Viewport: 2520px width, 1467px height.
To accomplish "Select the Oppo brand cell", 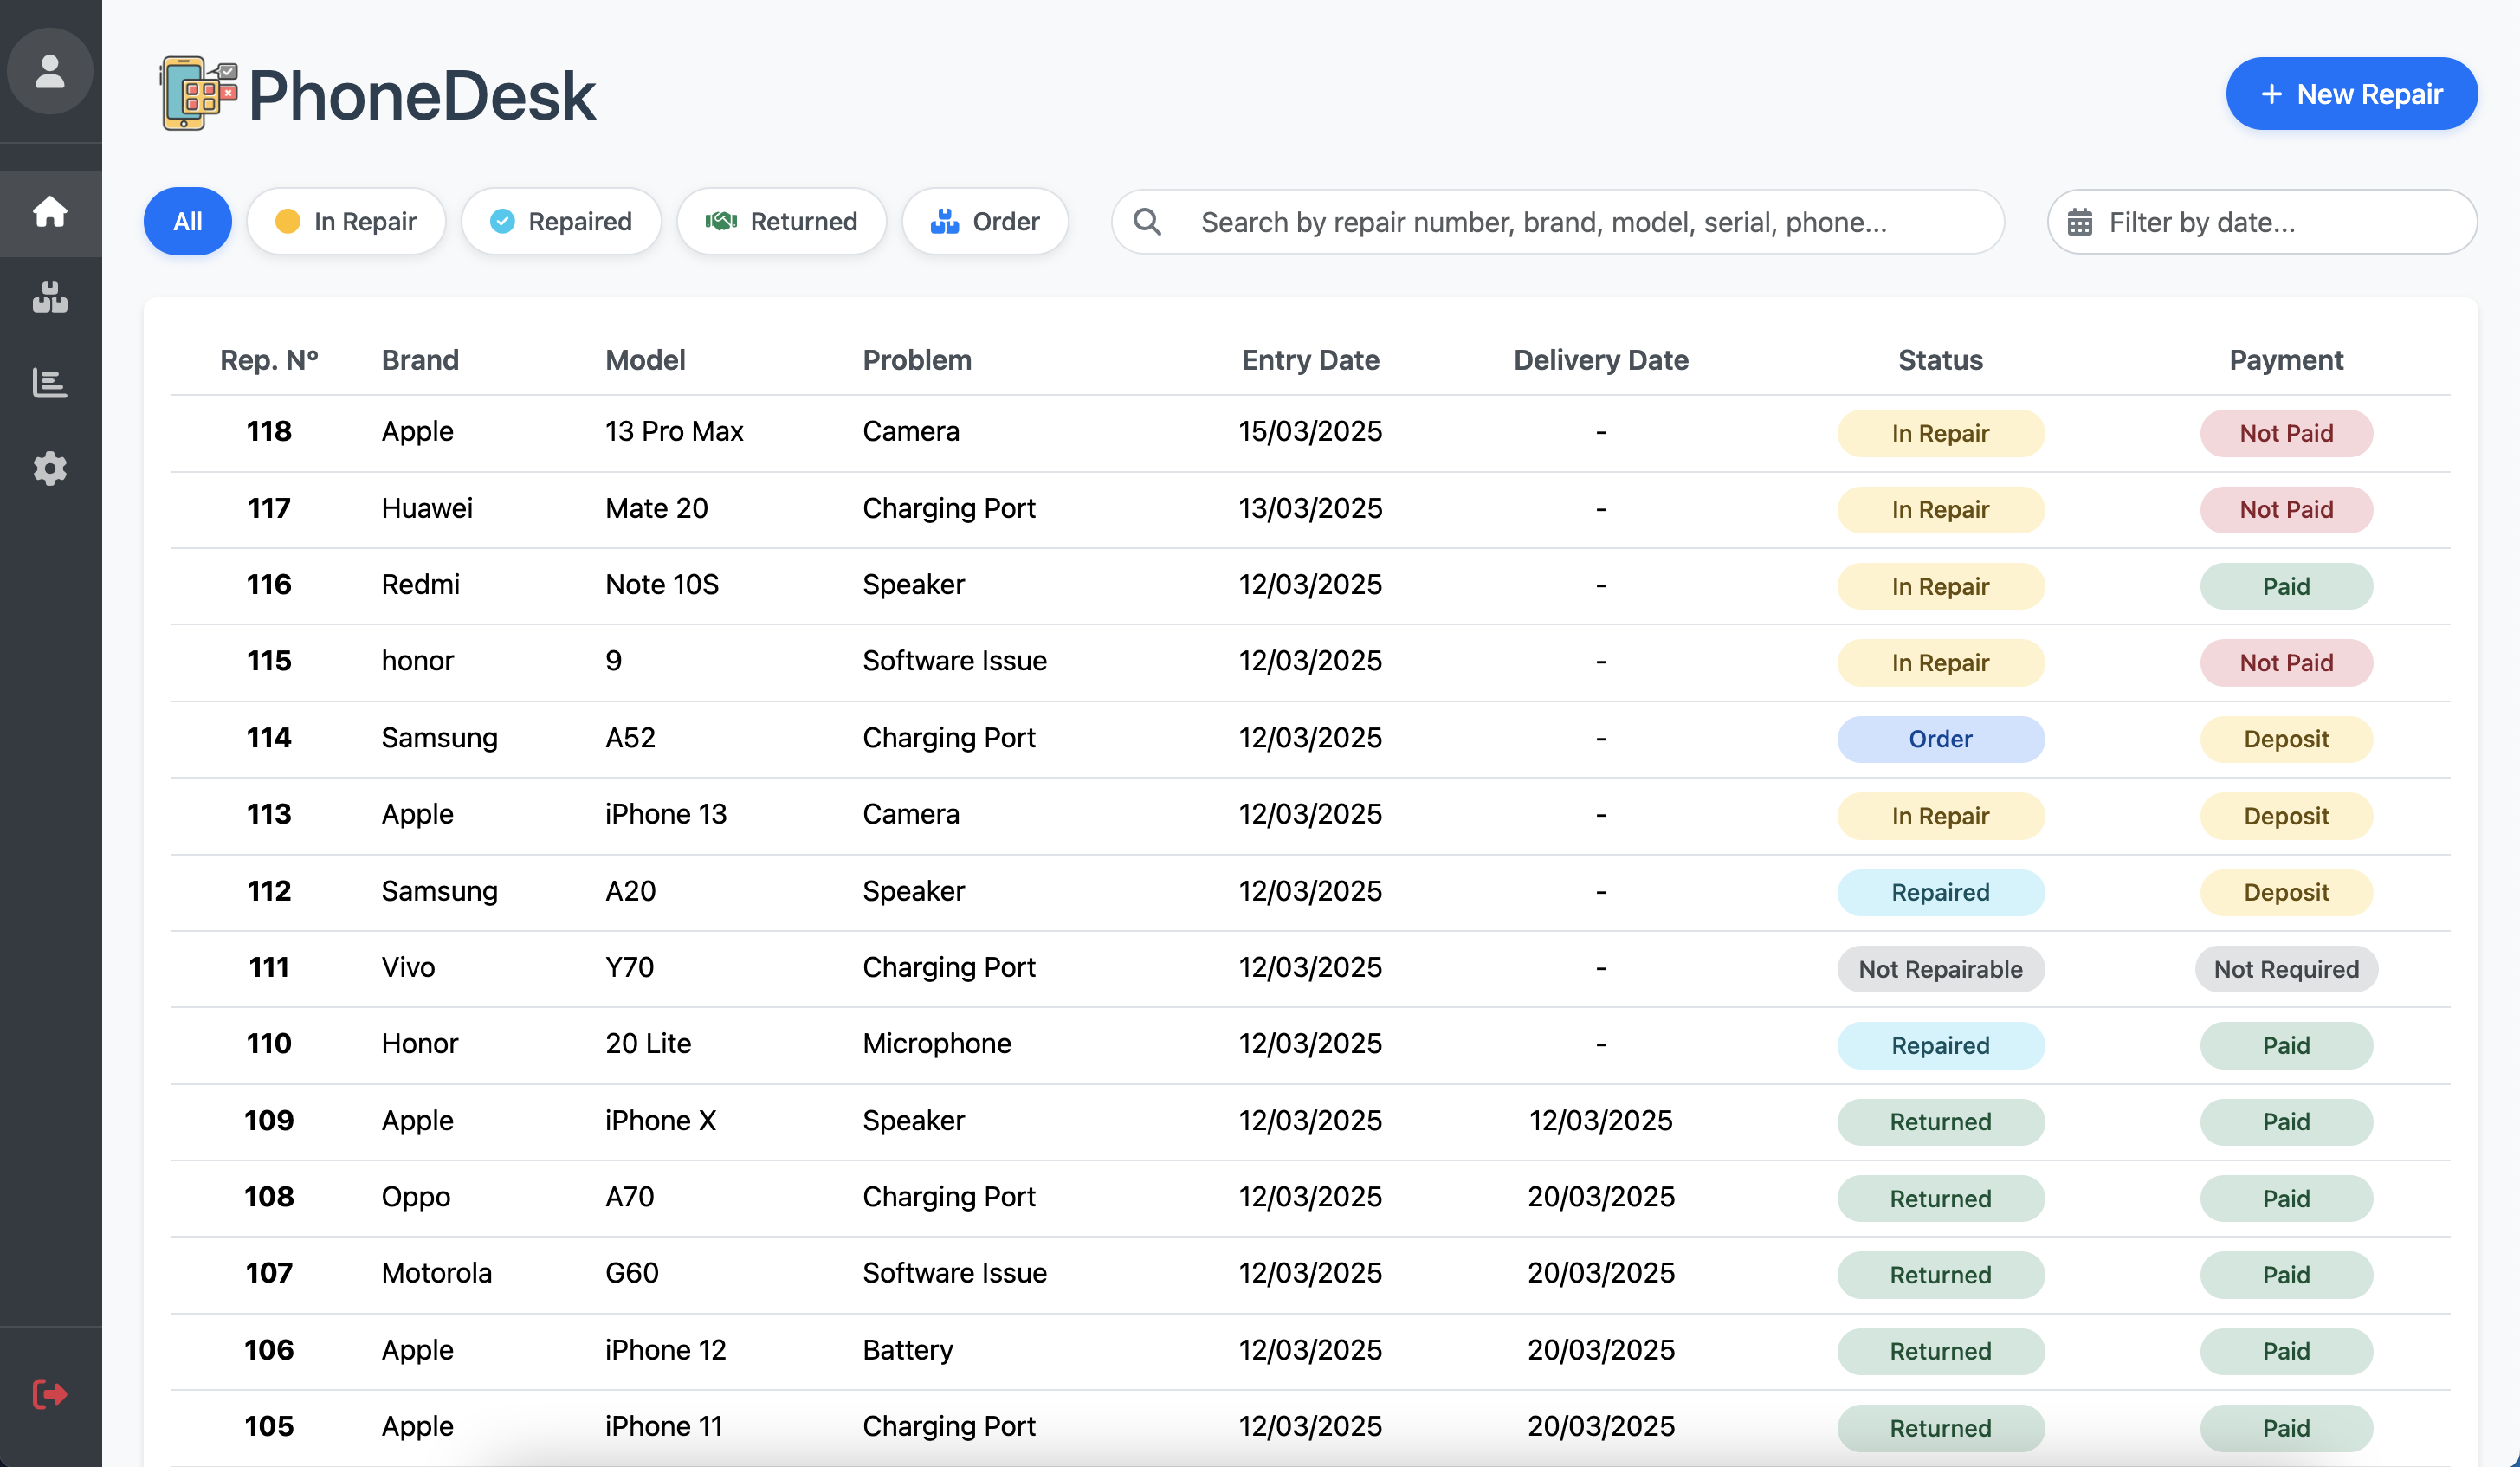I will 416,1197.
